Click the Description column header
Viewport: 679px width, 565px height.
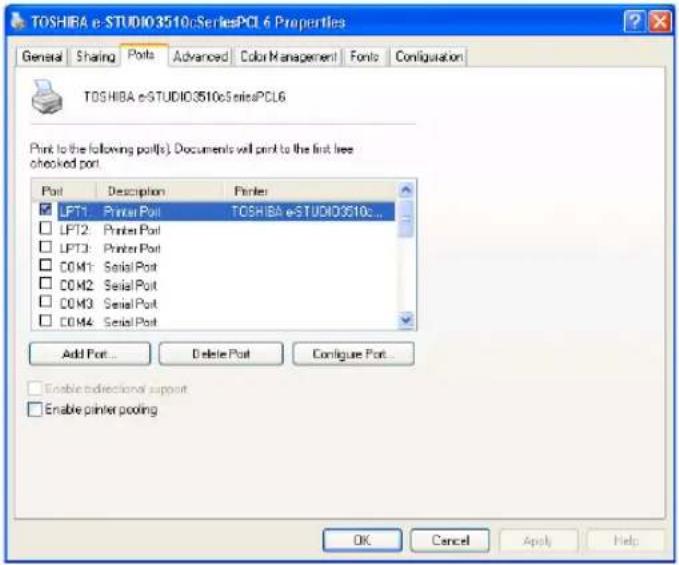[160, 191]
